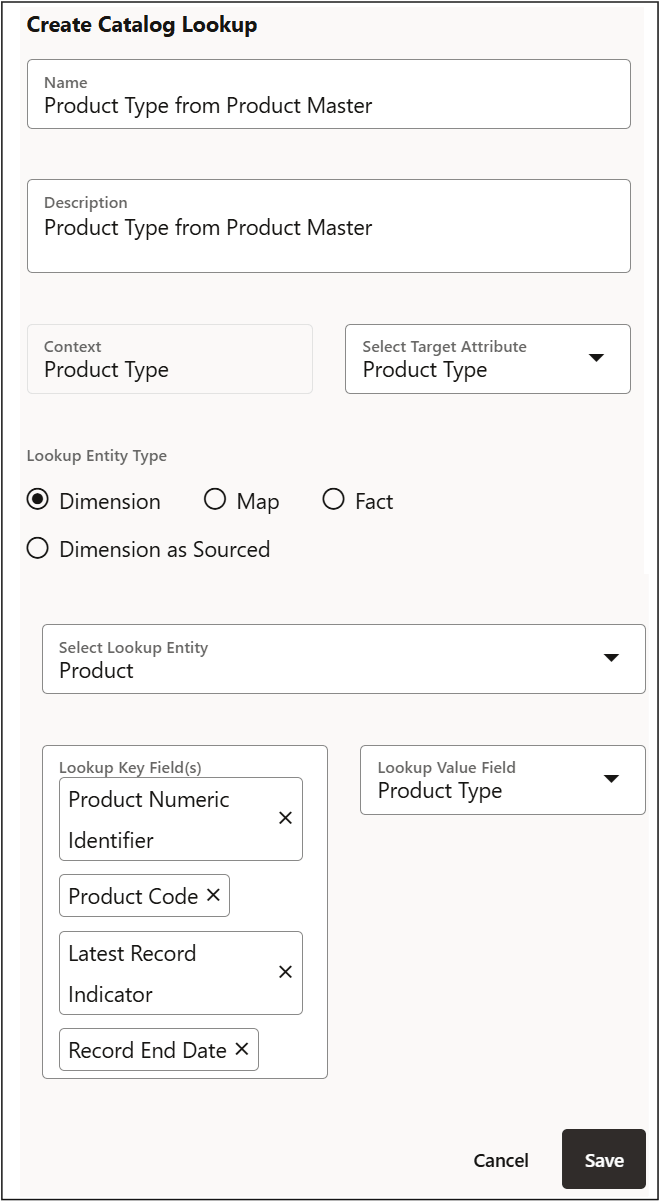
Task: Select the Dimension radio button
Action: (x=38, y=500)
